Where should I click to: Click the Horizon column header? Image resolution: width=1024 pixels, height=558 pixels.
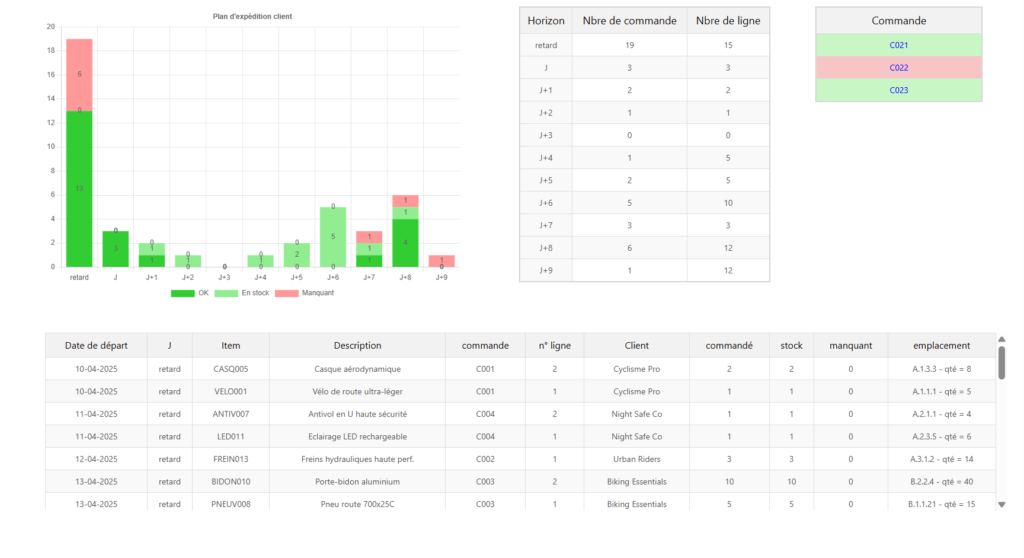[546, 21]
